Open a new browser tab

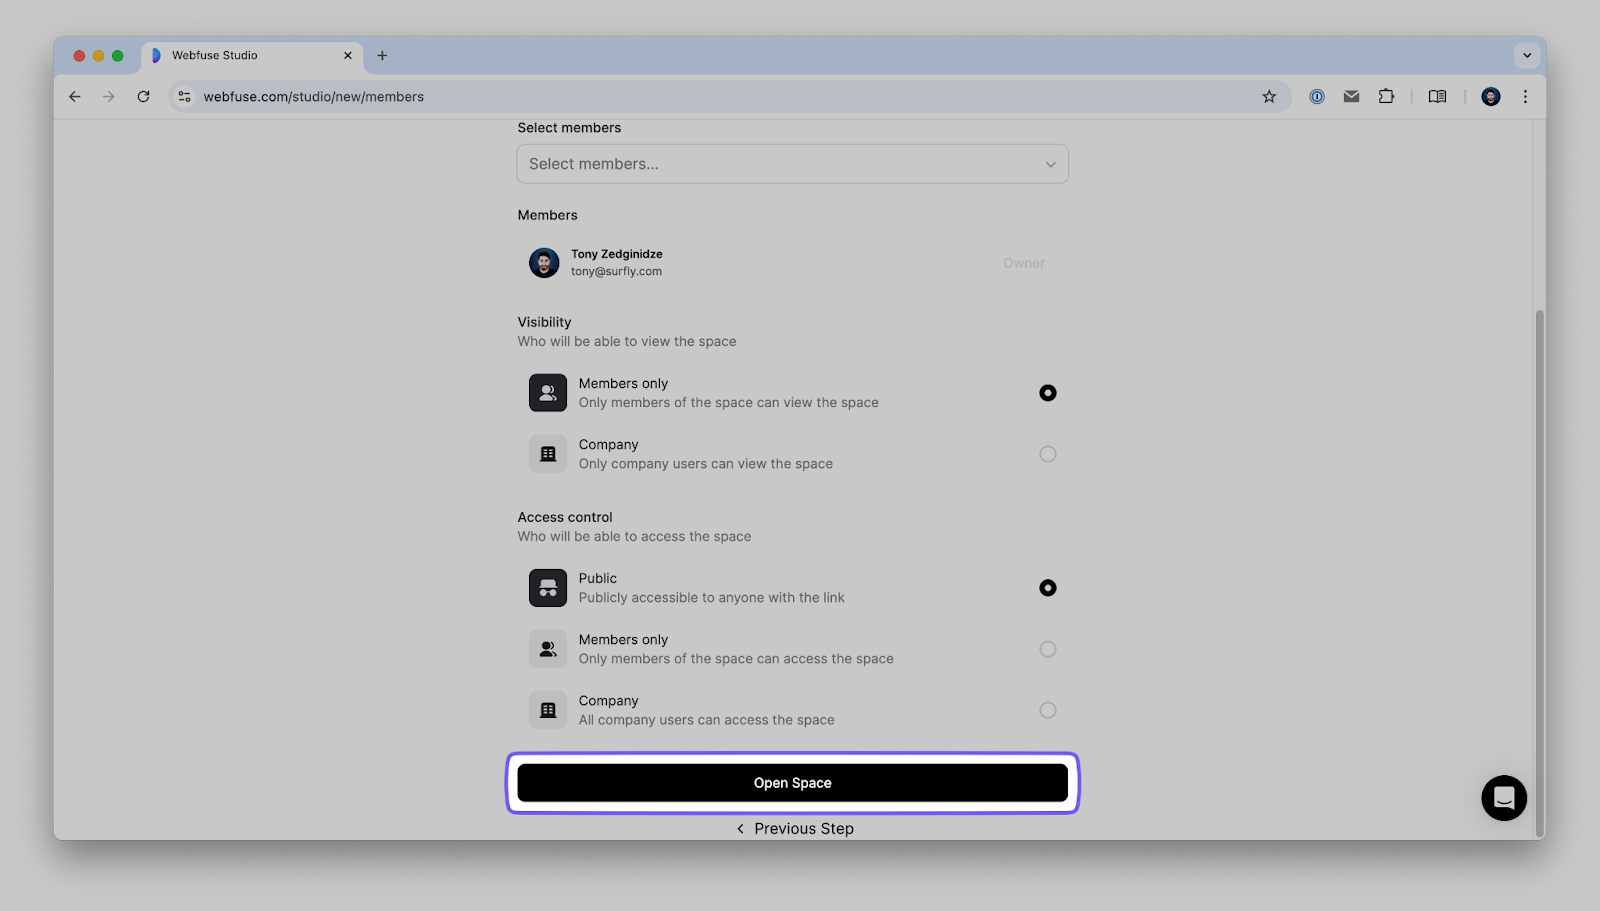click(x=382, y=56)
